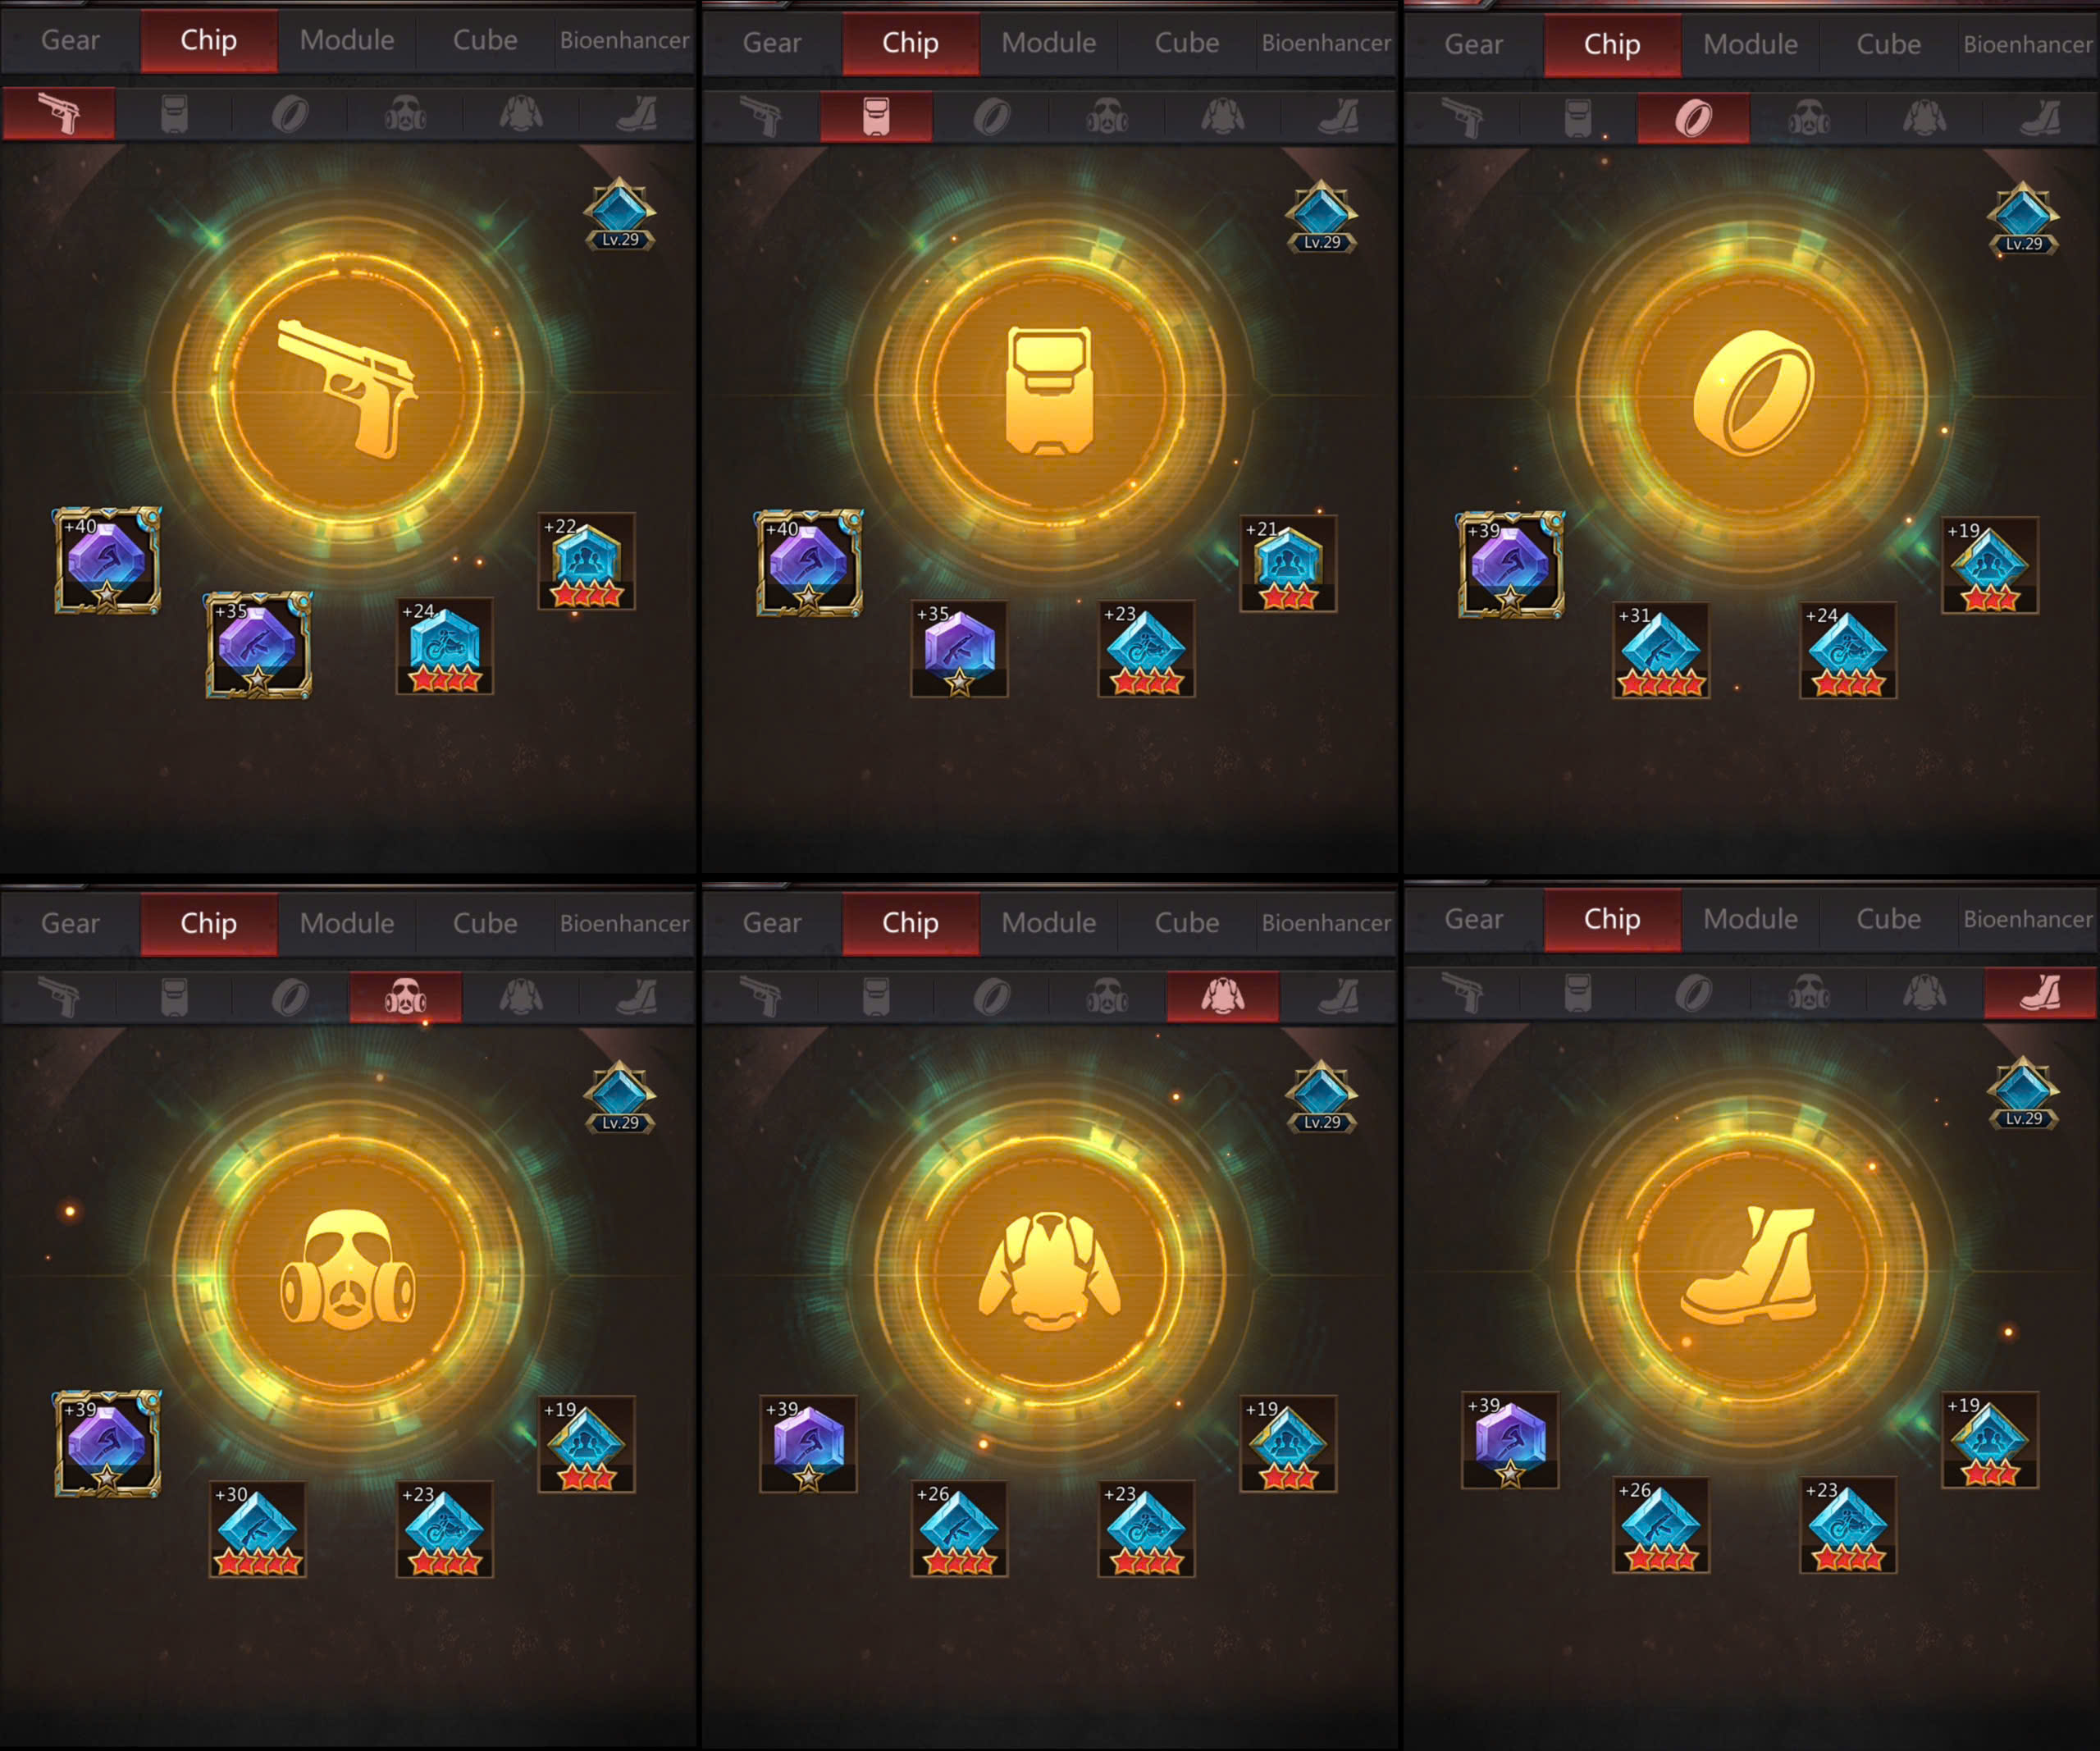Click the large golden jacket emblem
This screenshot has width=2100, height=1751.
point(1049,1272)
